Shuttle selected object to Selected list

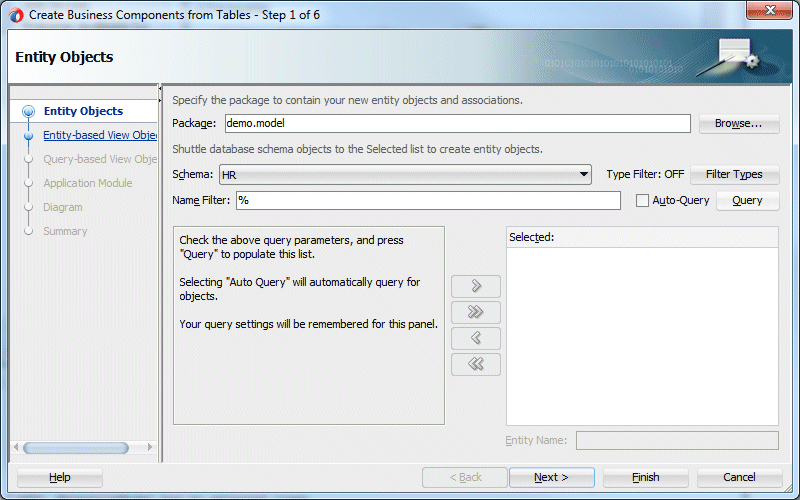[x=476, y=286]
